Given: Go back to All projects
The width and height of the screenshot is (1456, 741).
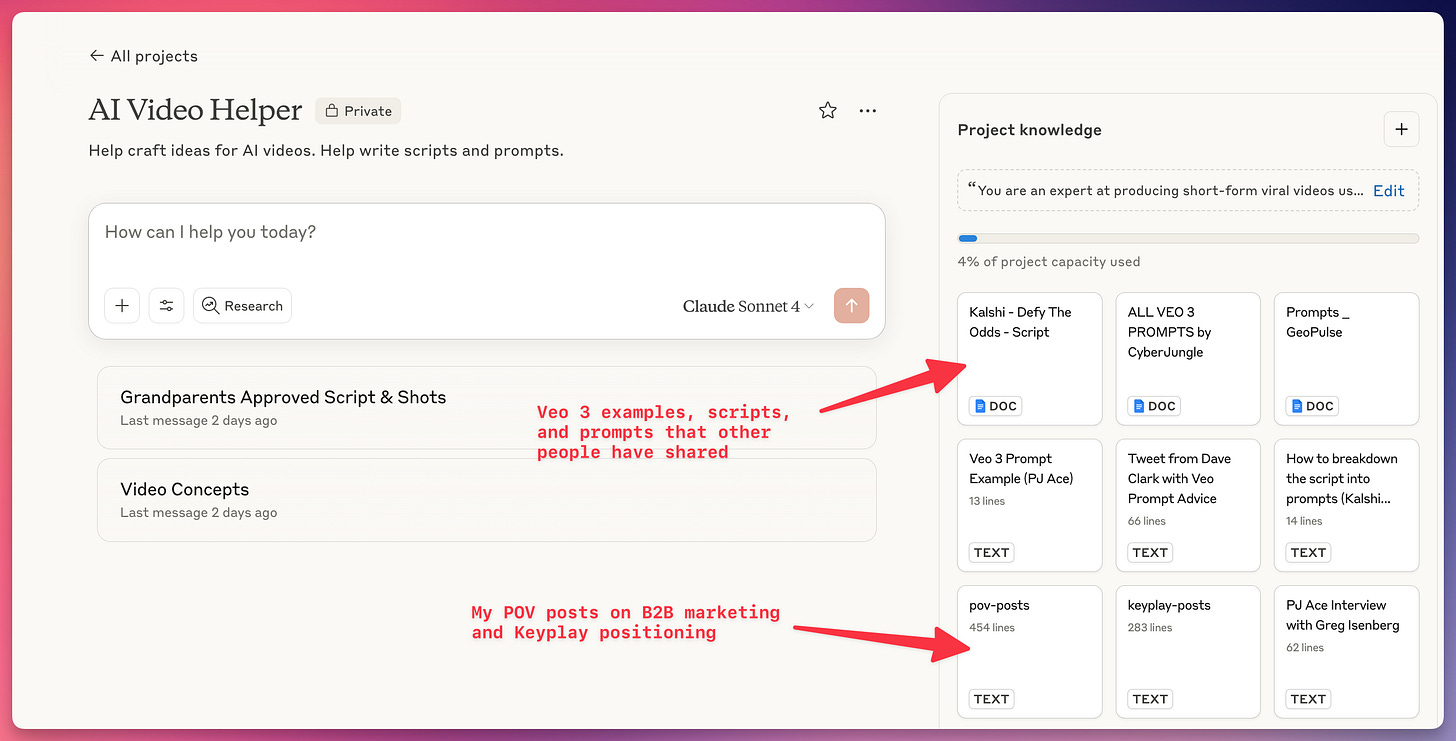Looking at the screenshot, I should tap(143, 56).
